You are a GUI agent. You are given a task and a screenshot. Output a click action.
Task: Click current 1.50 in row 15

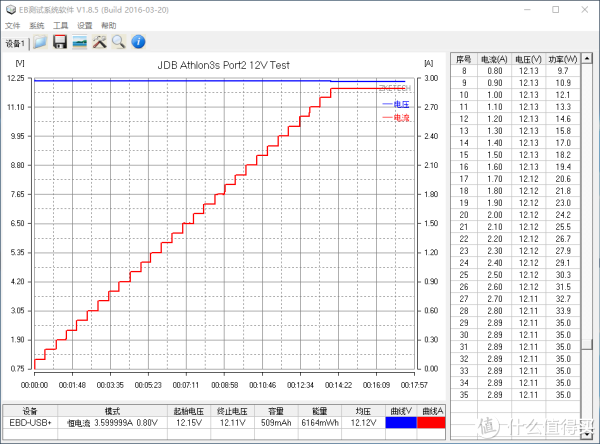pyautogui.click(x=494, y=155)
